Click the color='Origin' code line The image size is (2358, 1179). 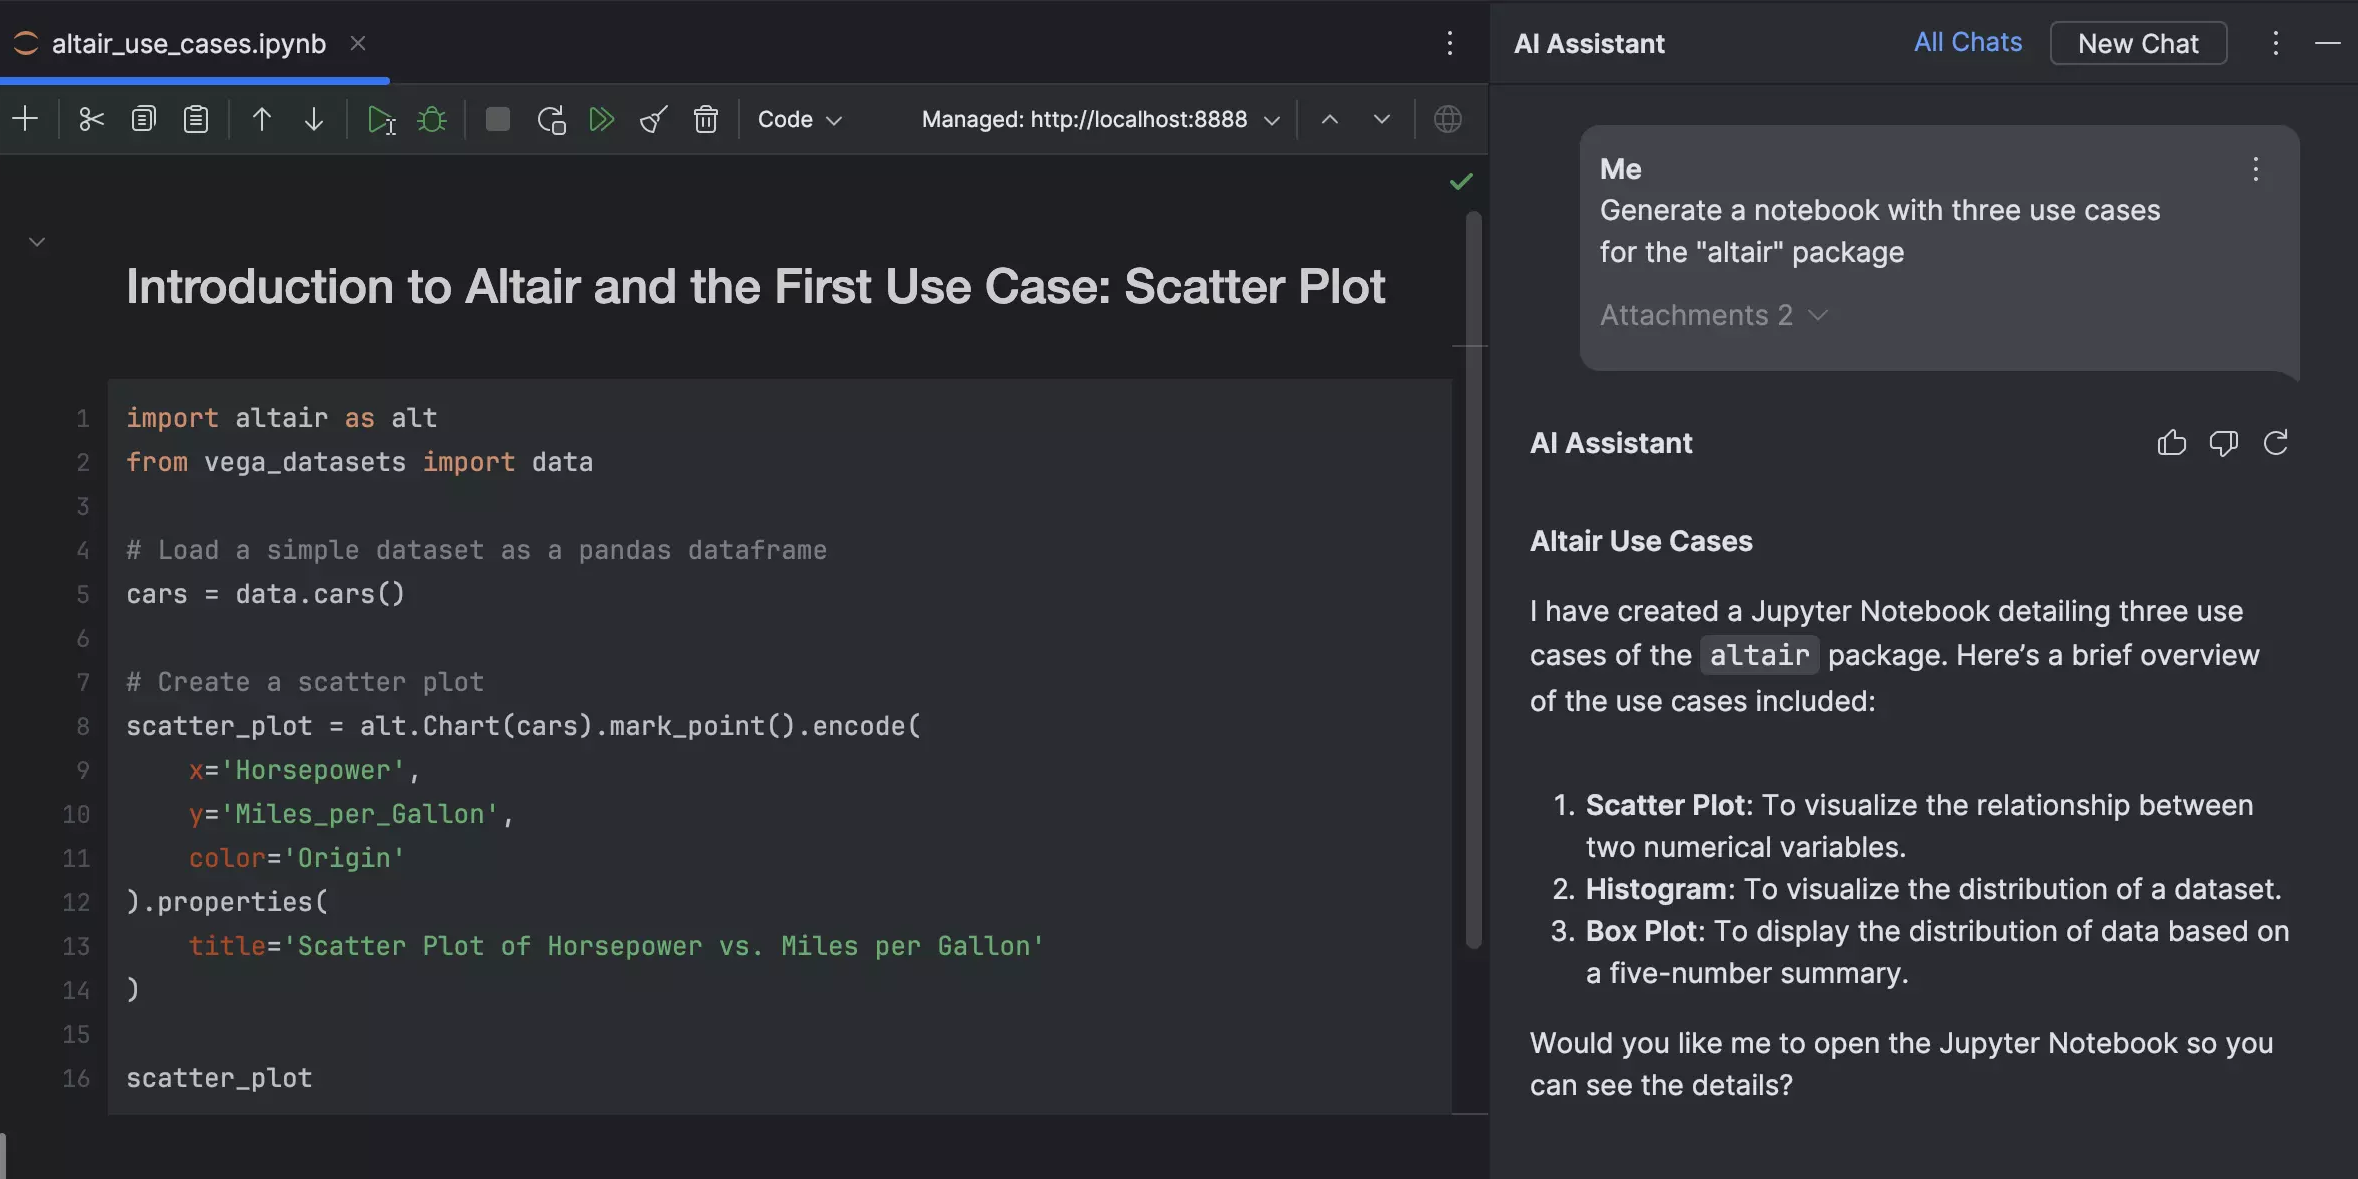tap(296, 858)
